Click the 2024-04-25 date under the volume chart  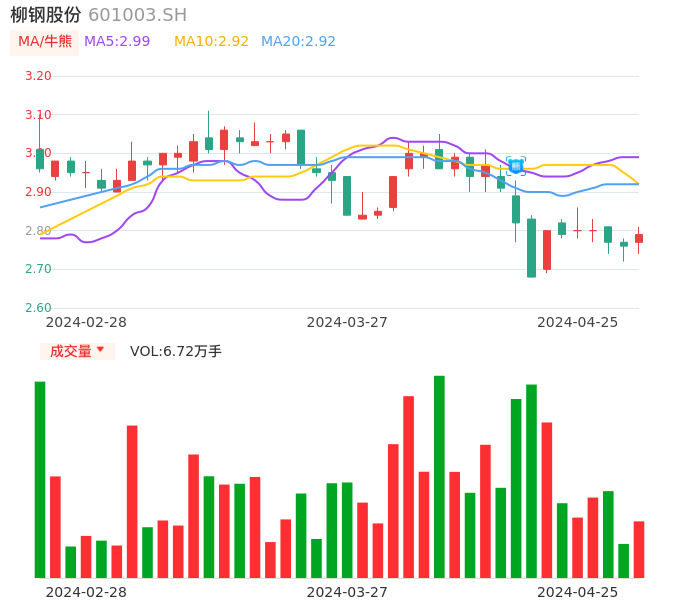[x=578, y=592]
